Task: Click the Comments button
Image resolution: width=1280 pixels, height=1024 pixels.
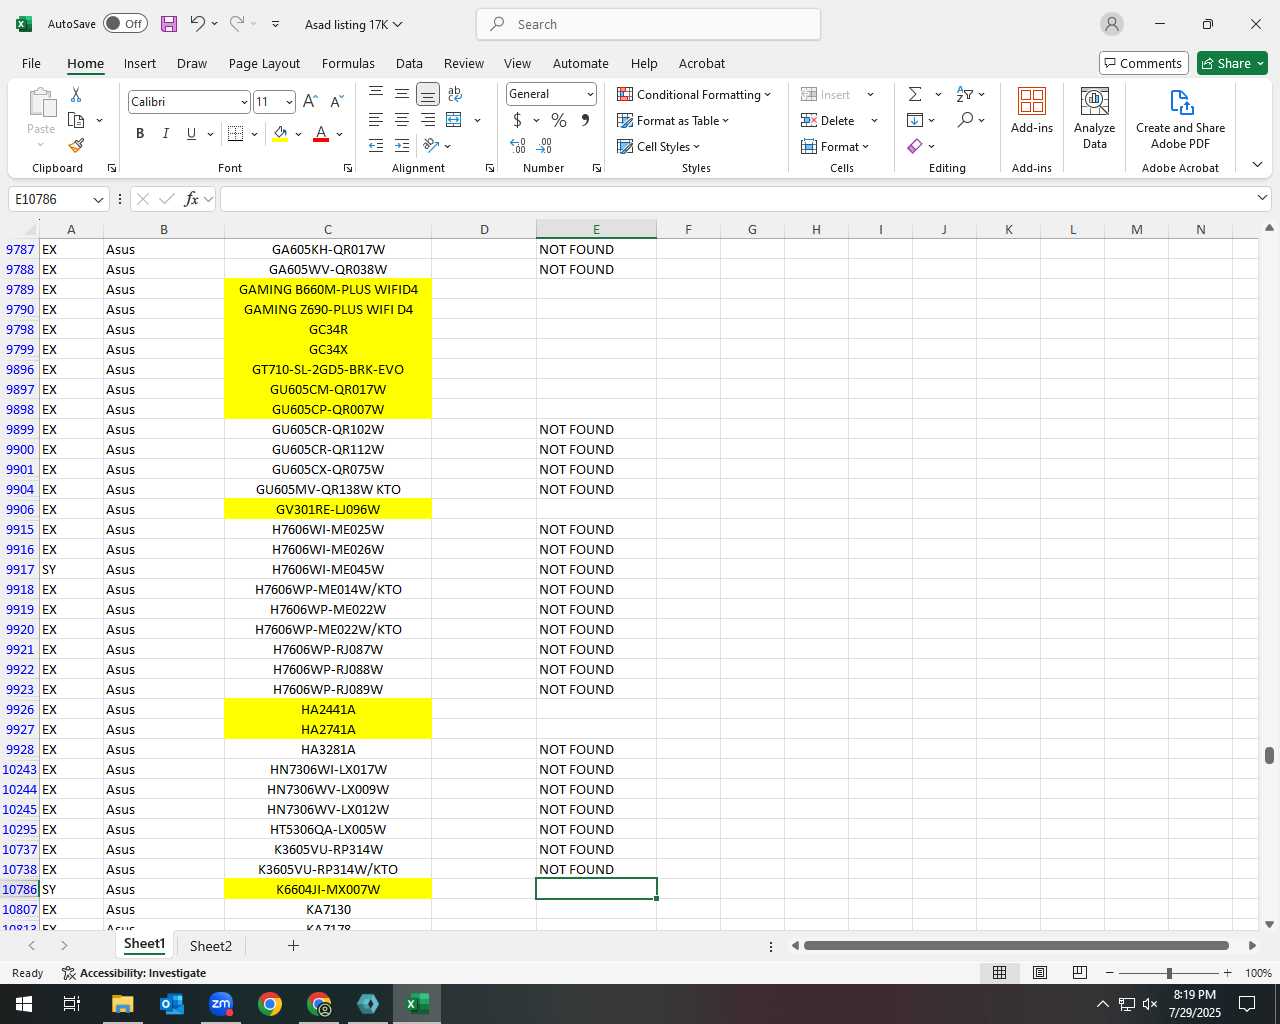Action: [x=1143, y=63]
